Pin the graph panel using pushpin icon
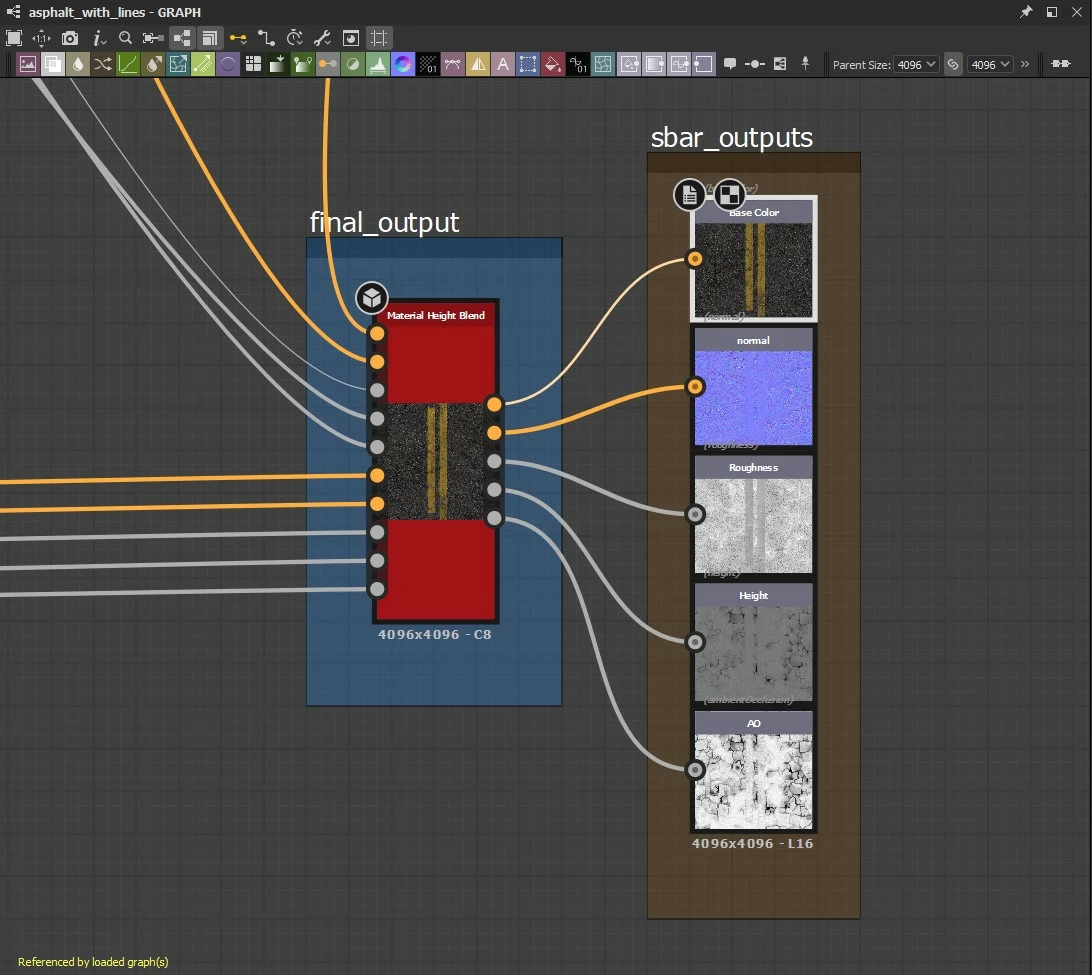This screenshot has height=975, width=1092. pyautogui.click(x=1026, y=12)
